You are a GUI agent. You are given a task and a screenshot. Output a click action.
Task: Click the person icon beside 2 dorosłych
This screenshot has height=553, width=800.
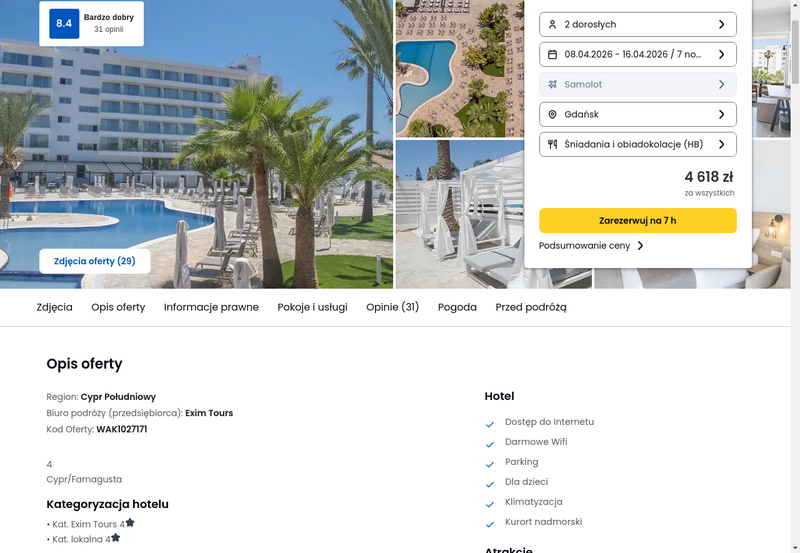point(552,24)
